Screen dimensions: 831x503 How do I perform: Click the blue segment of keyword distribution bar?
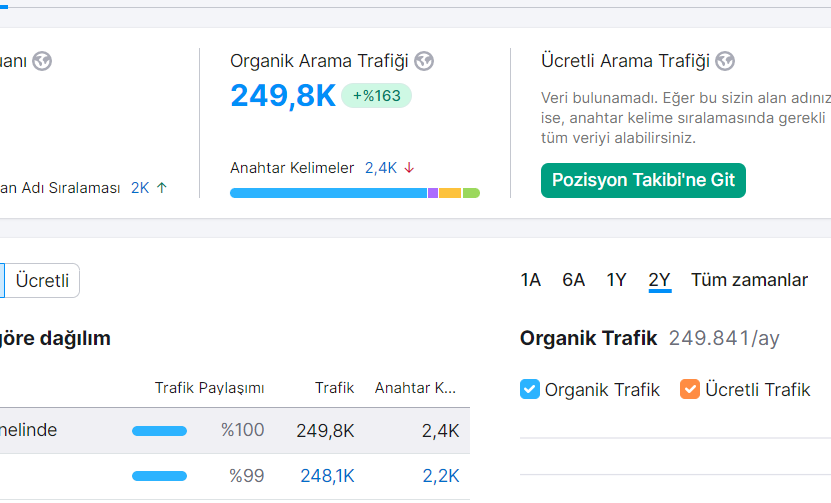[x=329, y=193]
